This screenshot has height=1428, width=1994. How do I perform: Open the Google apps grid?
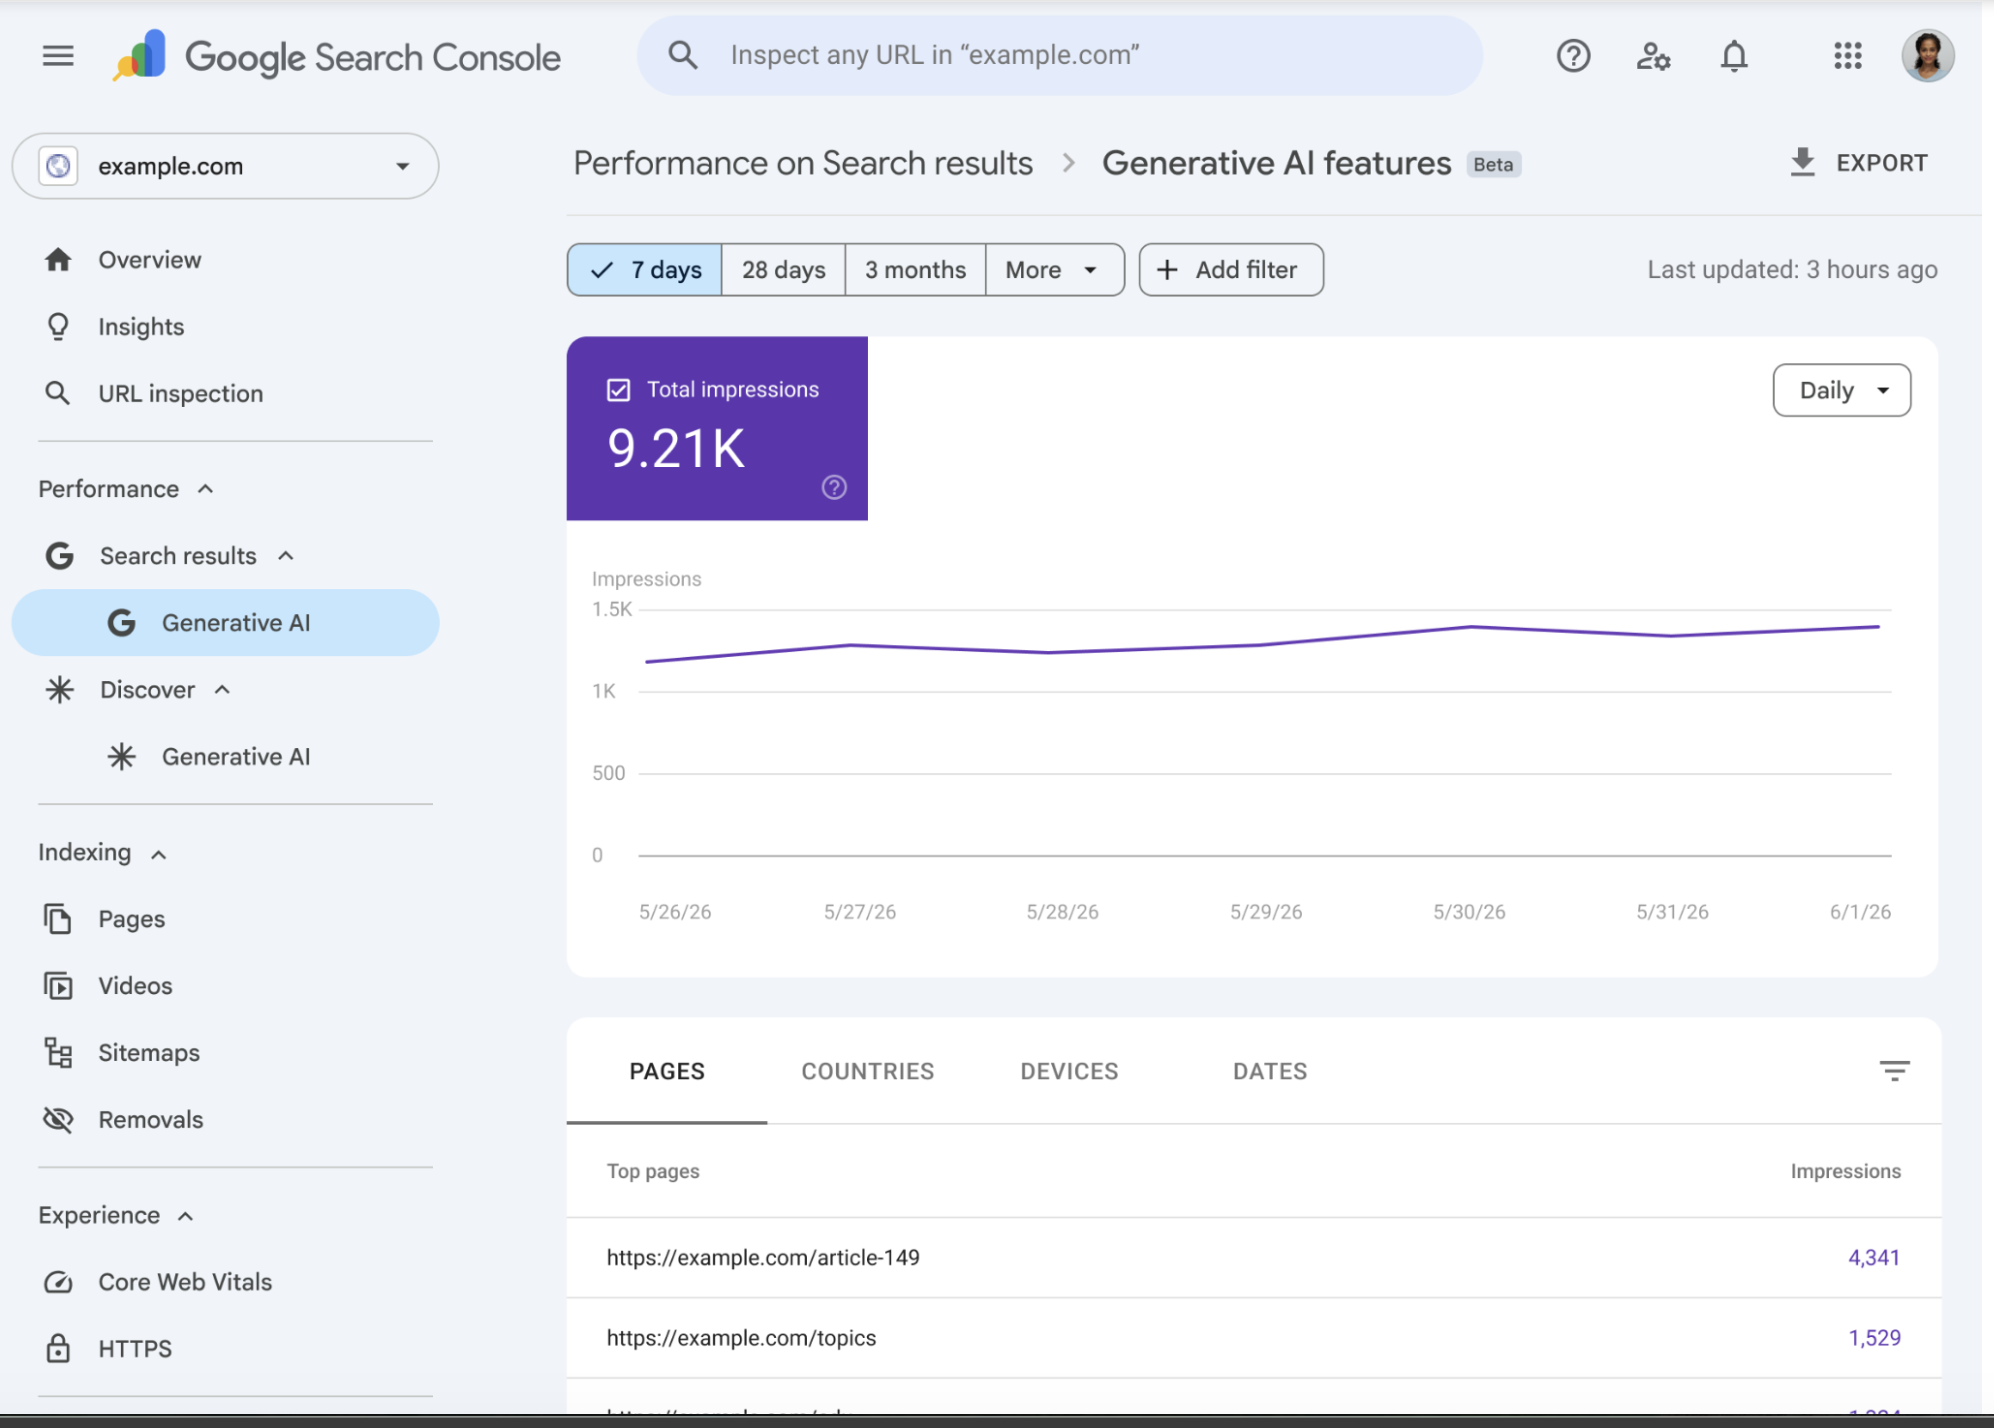tap(1848, 56)
